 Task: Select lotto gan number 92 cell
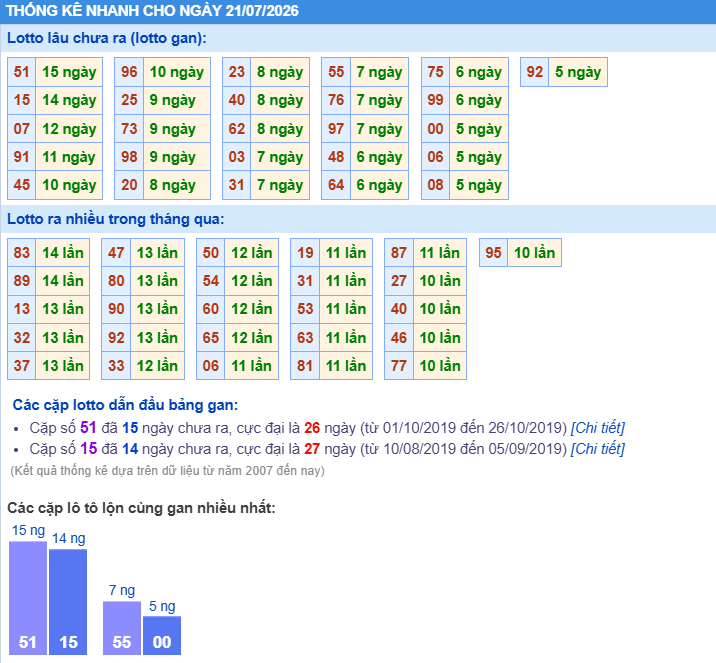pos(535,72)
